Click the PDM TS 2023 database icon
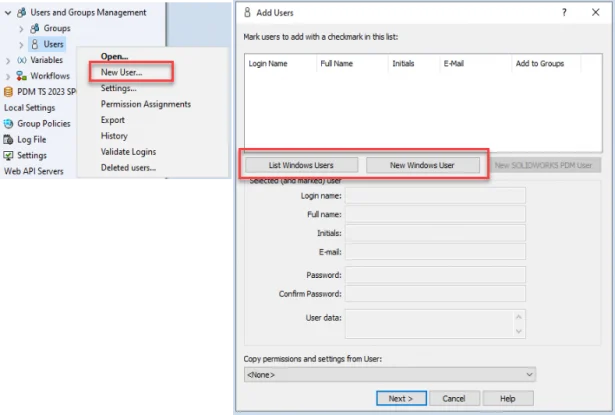Screen dimensions: 615x415 pos(8,92)
